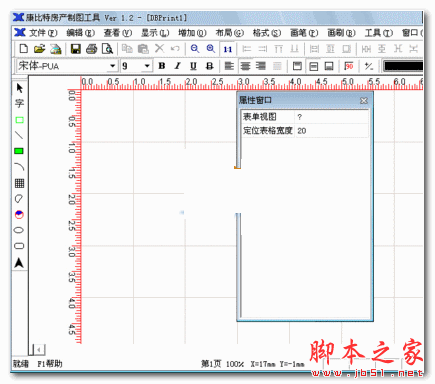Close the 属性窗口 panel
Viewport: 435px width, 384px height.
[364, 100]
